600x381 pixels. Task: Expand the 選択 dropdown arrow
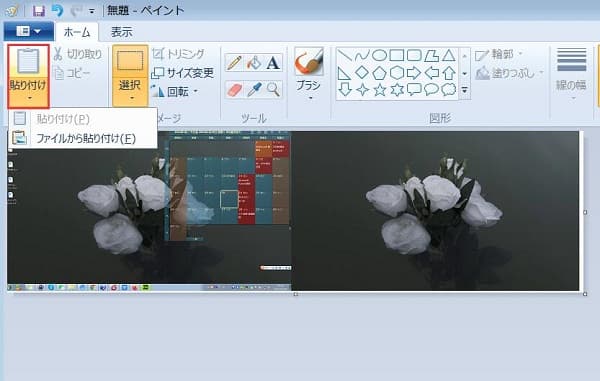[131, 98]
